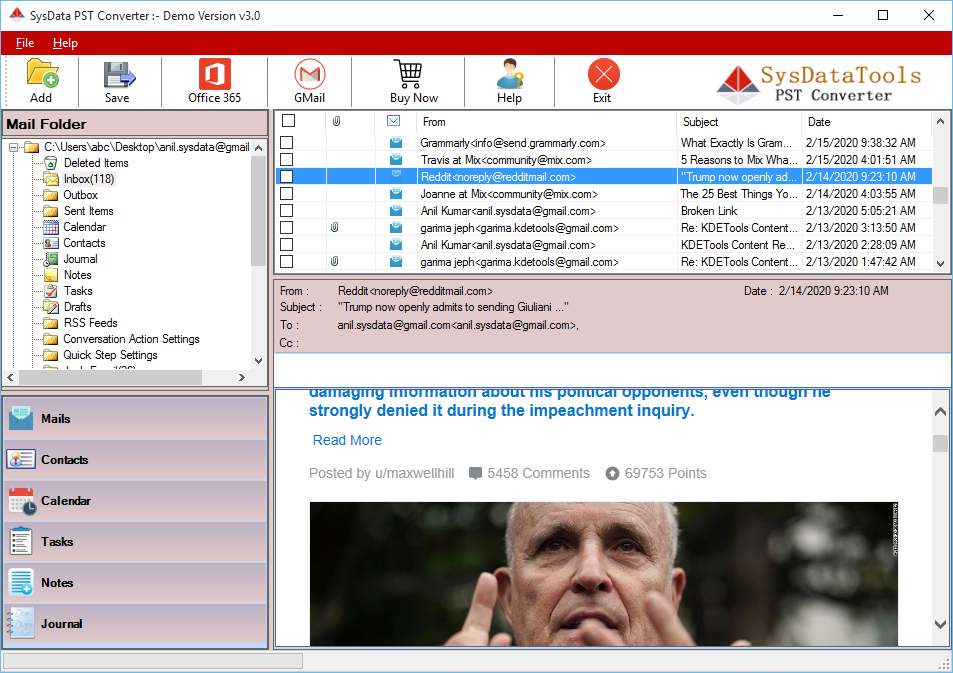Image resolution: width=953 pixels, height=673 pixels.
Task: Check the Reddit email checkbox
Action: pos(286,177)
